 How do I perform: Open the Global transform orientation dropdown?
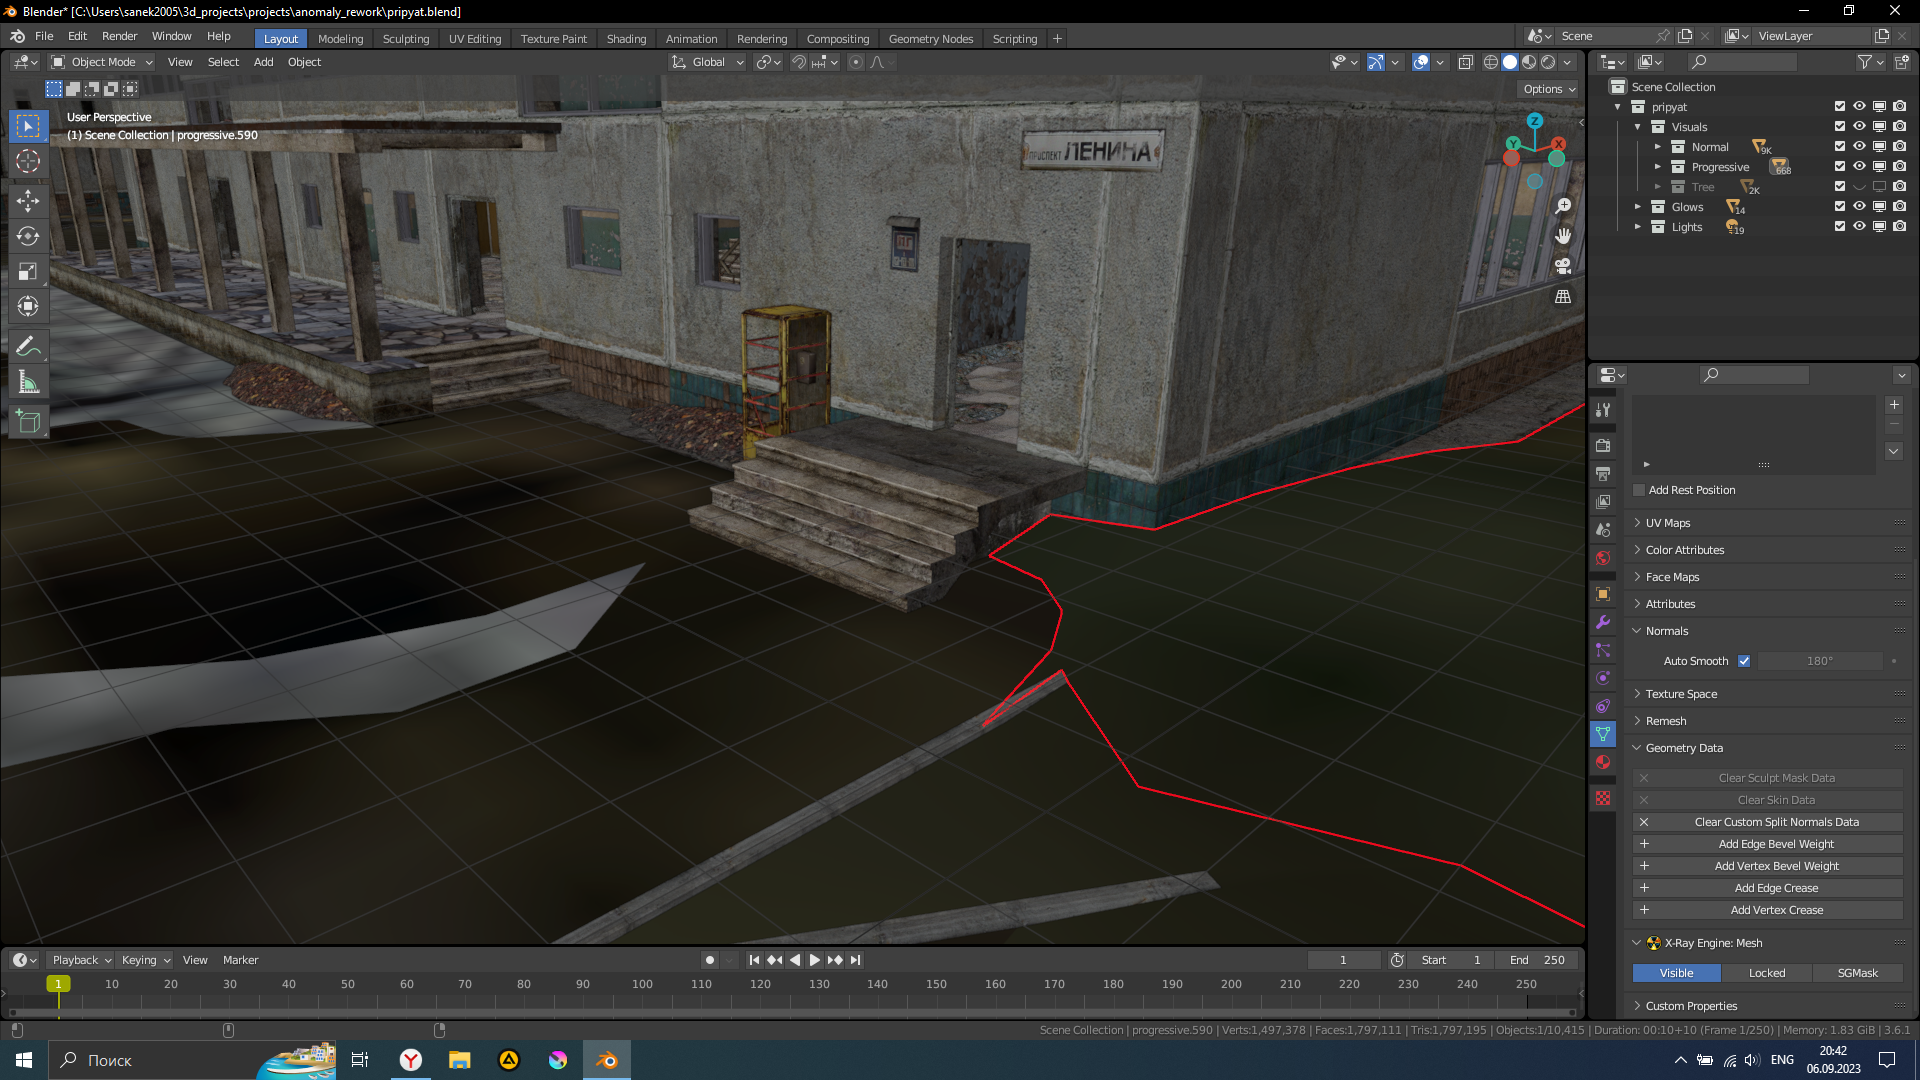click(x=708, y=62)
